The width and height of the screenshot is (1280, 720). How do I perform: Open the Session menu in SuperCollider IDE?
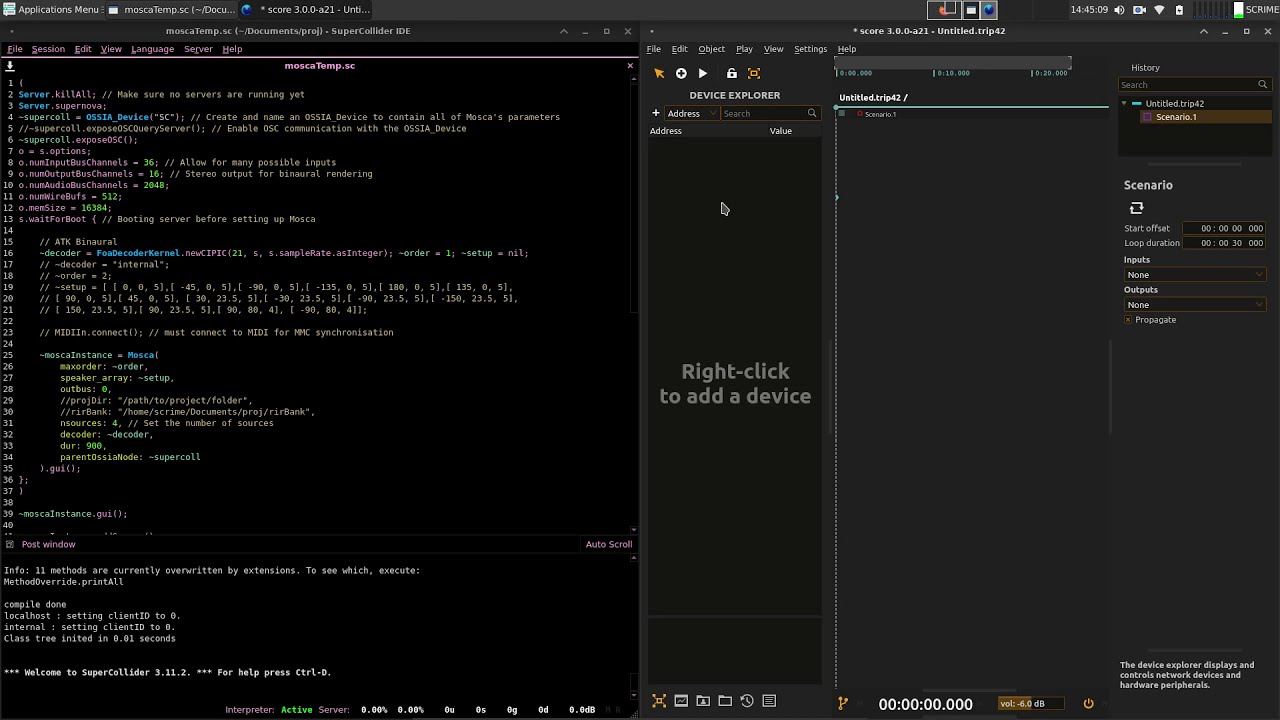tap(48, 49)
